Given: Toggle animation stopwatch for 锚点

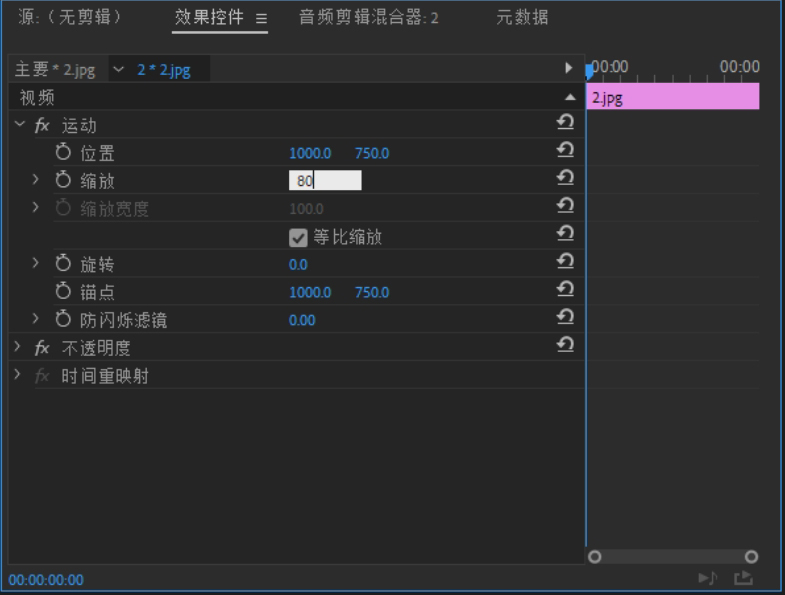Looking at the screenshot, I should [63, 290].
